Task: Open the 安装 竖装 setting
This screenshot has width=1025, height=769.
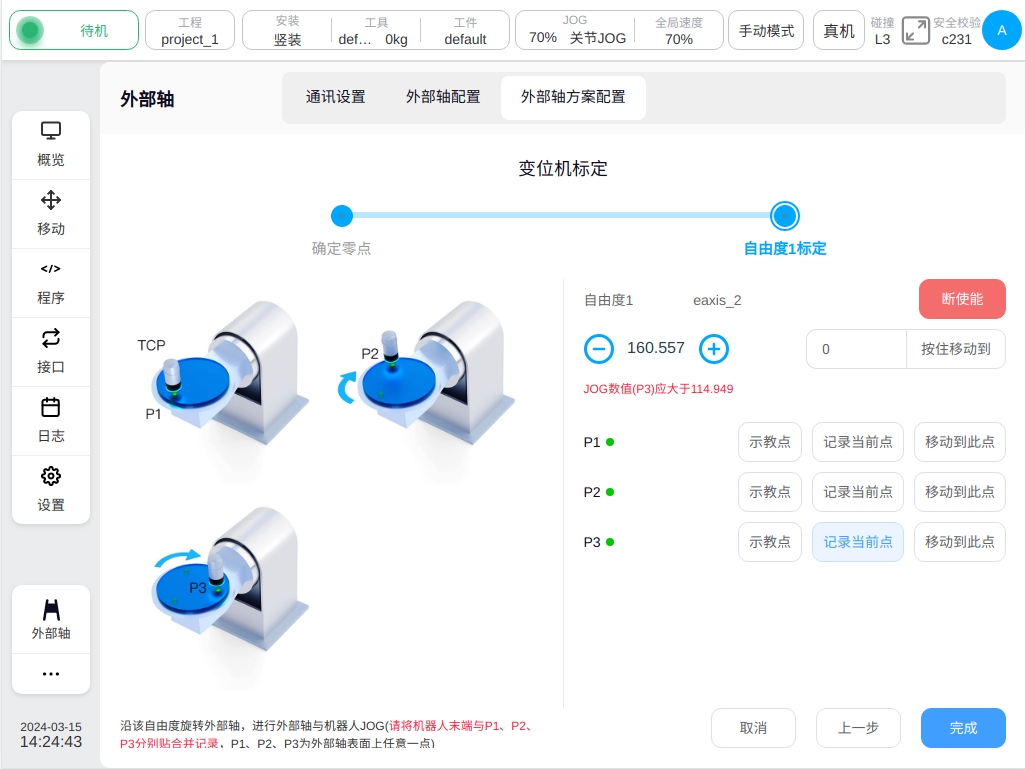Action: coord(288,31)
